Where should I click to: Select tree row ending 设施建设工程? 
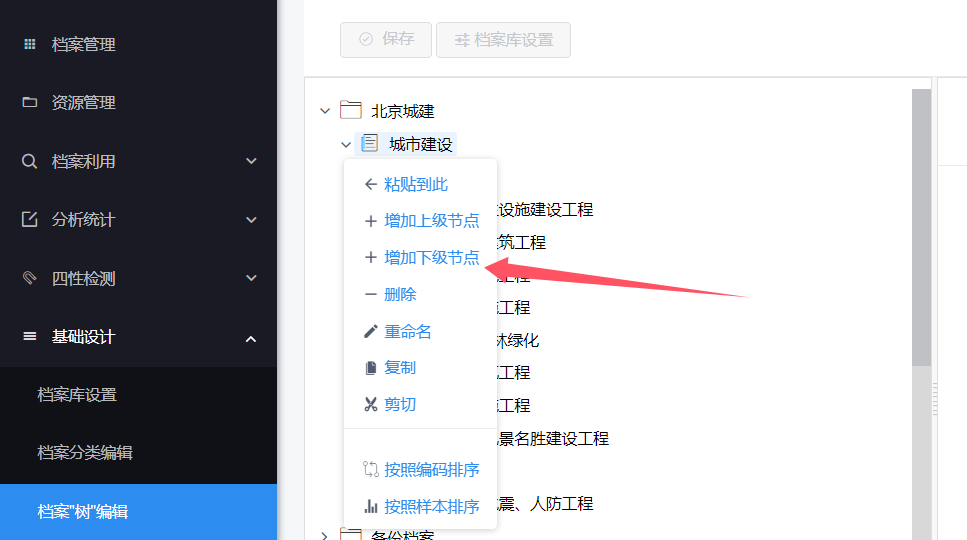546,210
